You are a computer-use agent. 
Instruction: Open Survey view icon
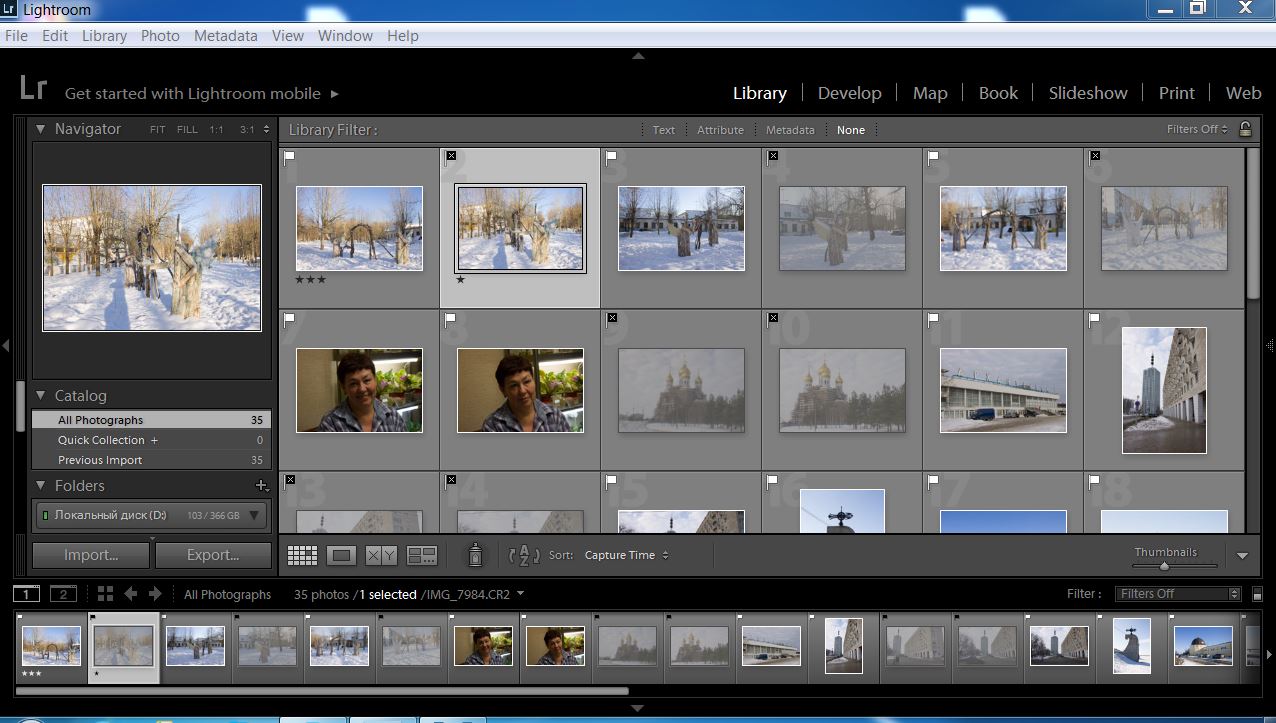click(x=422, y=555)
